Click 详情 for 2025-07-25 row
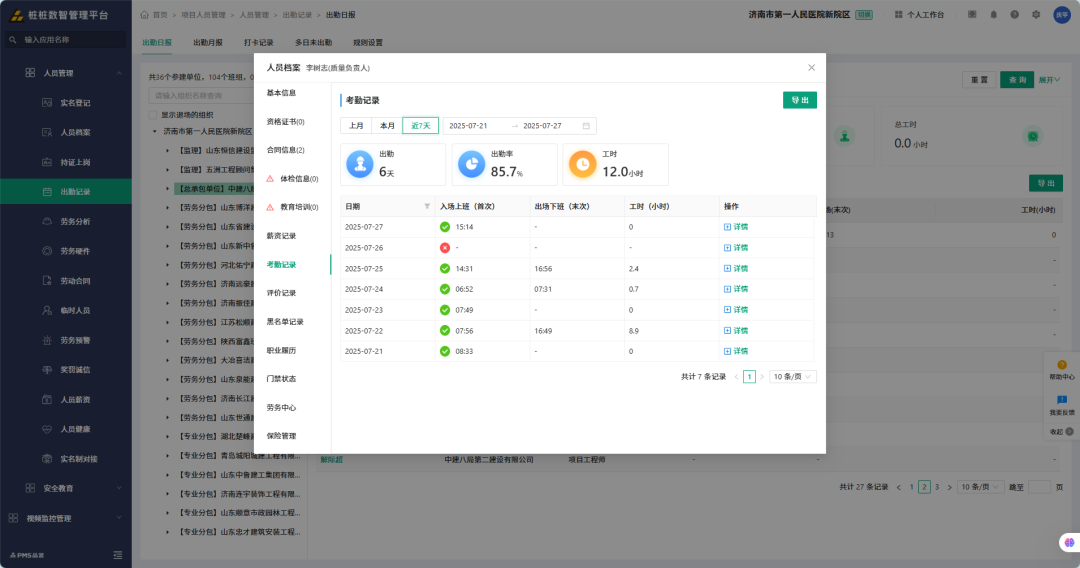 point(736,269)
